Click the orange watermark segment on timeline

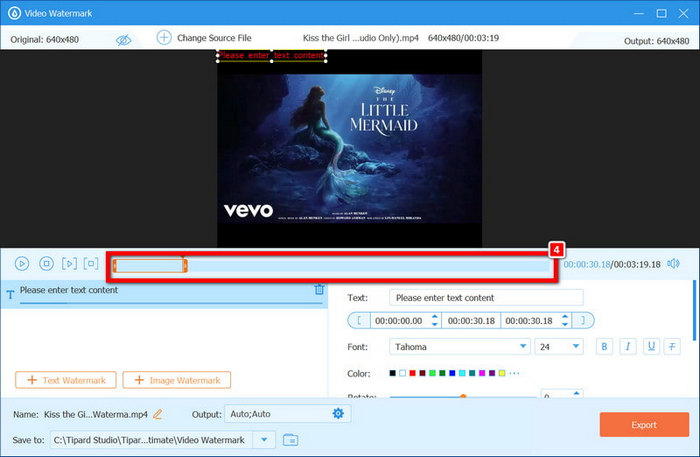click(150, 266)
